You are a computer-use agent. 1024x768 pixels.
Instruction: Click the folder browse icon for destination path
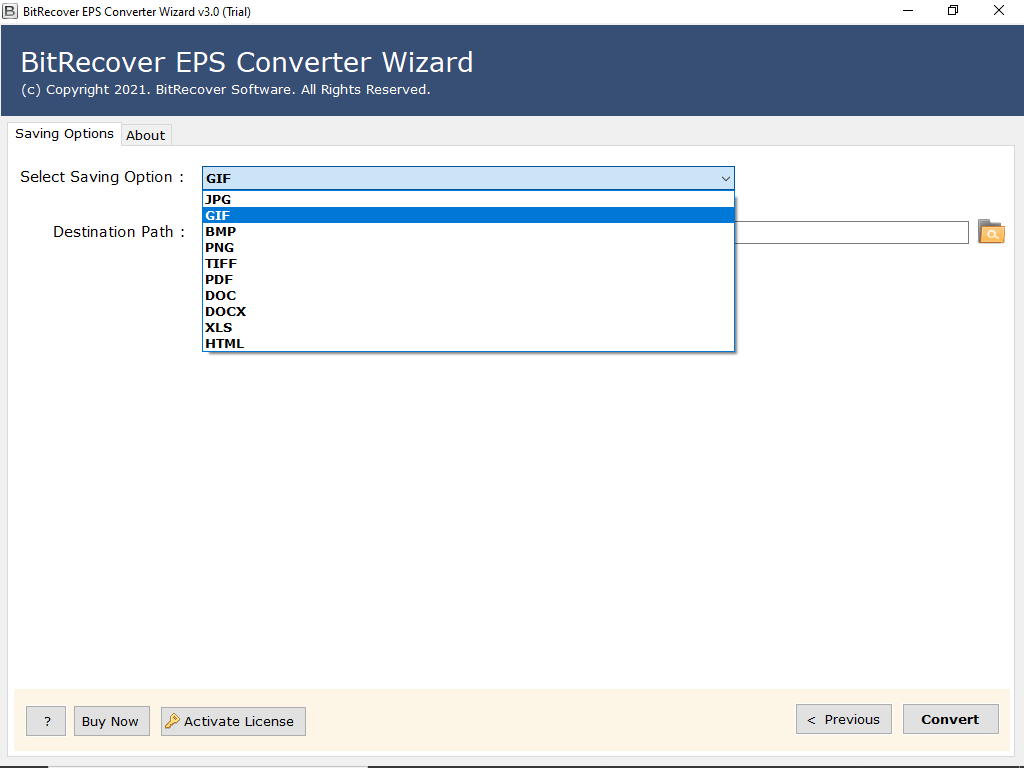click(991, 232)
